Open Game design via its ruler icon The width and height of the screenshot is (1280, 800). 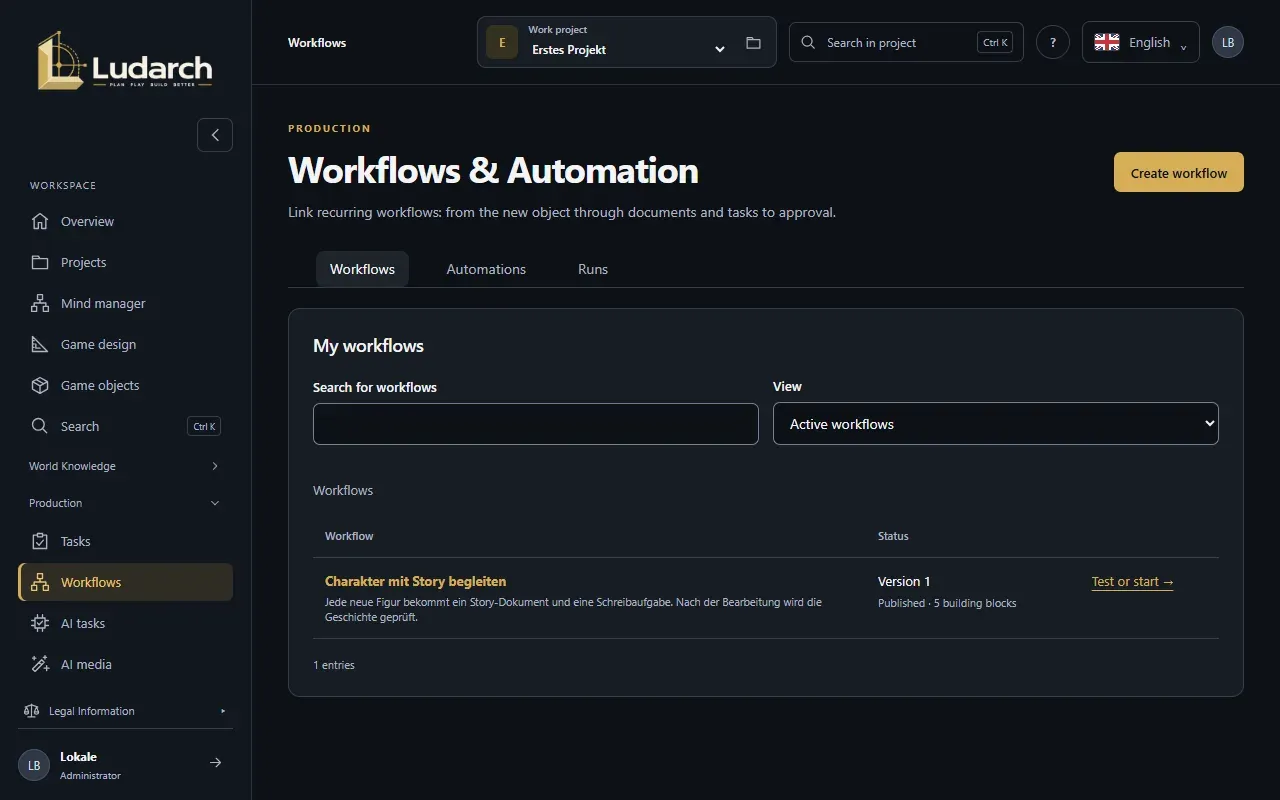[x=40, y=344]
